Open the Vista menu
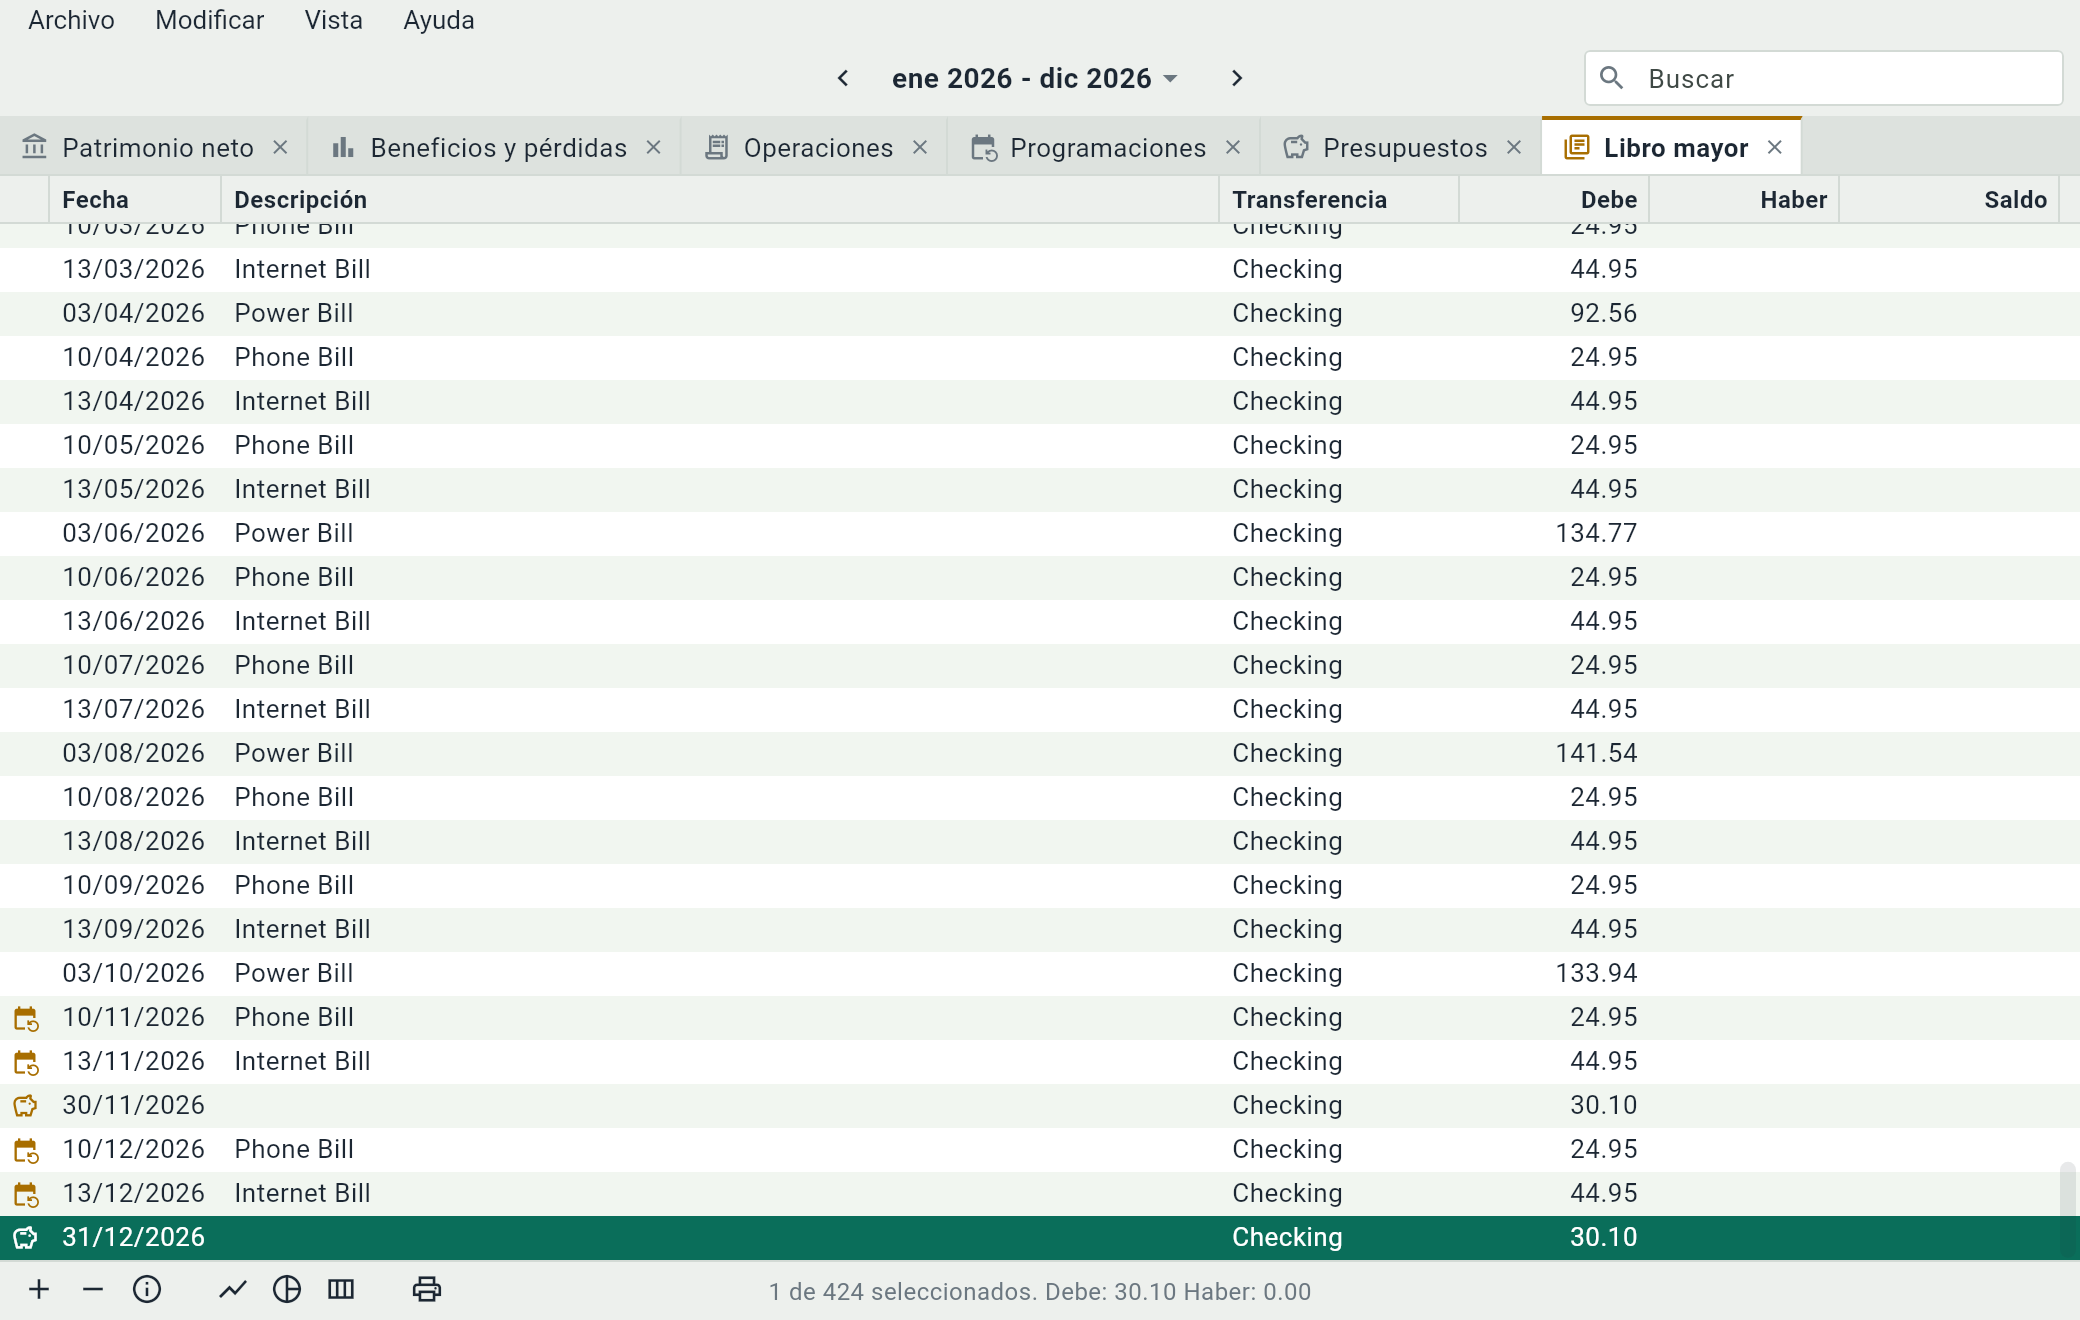The image size is (2080, 1320). [333, 20]
